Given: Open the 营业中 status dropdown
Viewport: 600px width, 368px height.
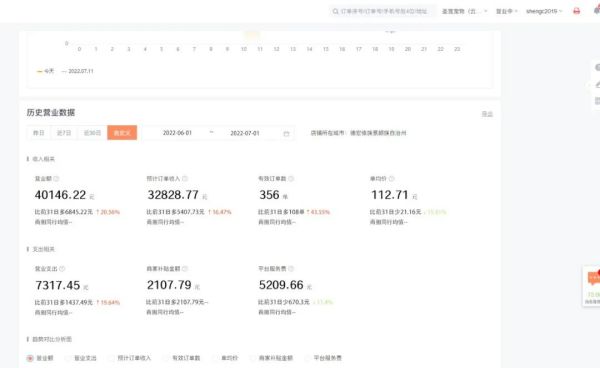Looking at the screenshot, I should 507,11.
